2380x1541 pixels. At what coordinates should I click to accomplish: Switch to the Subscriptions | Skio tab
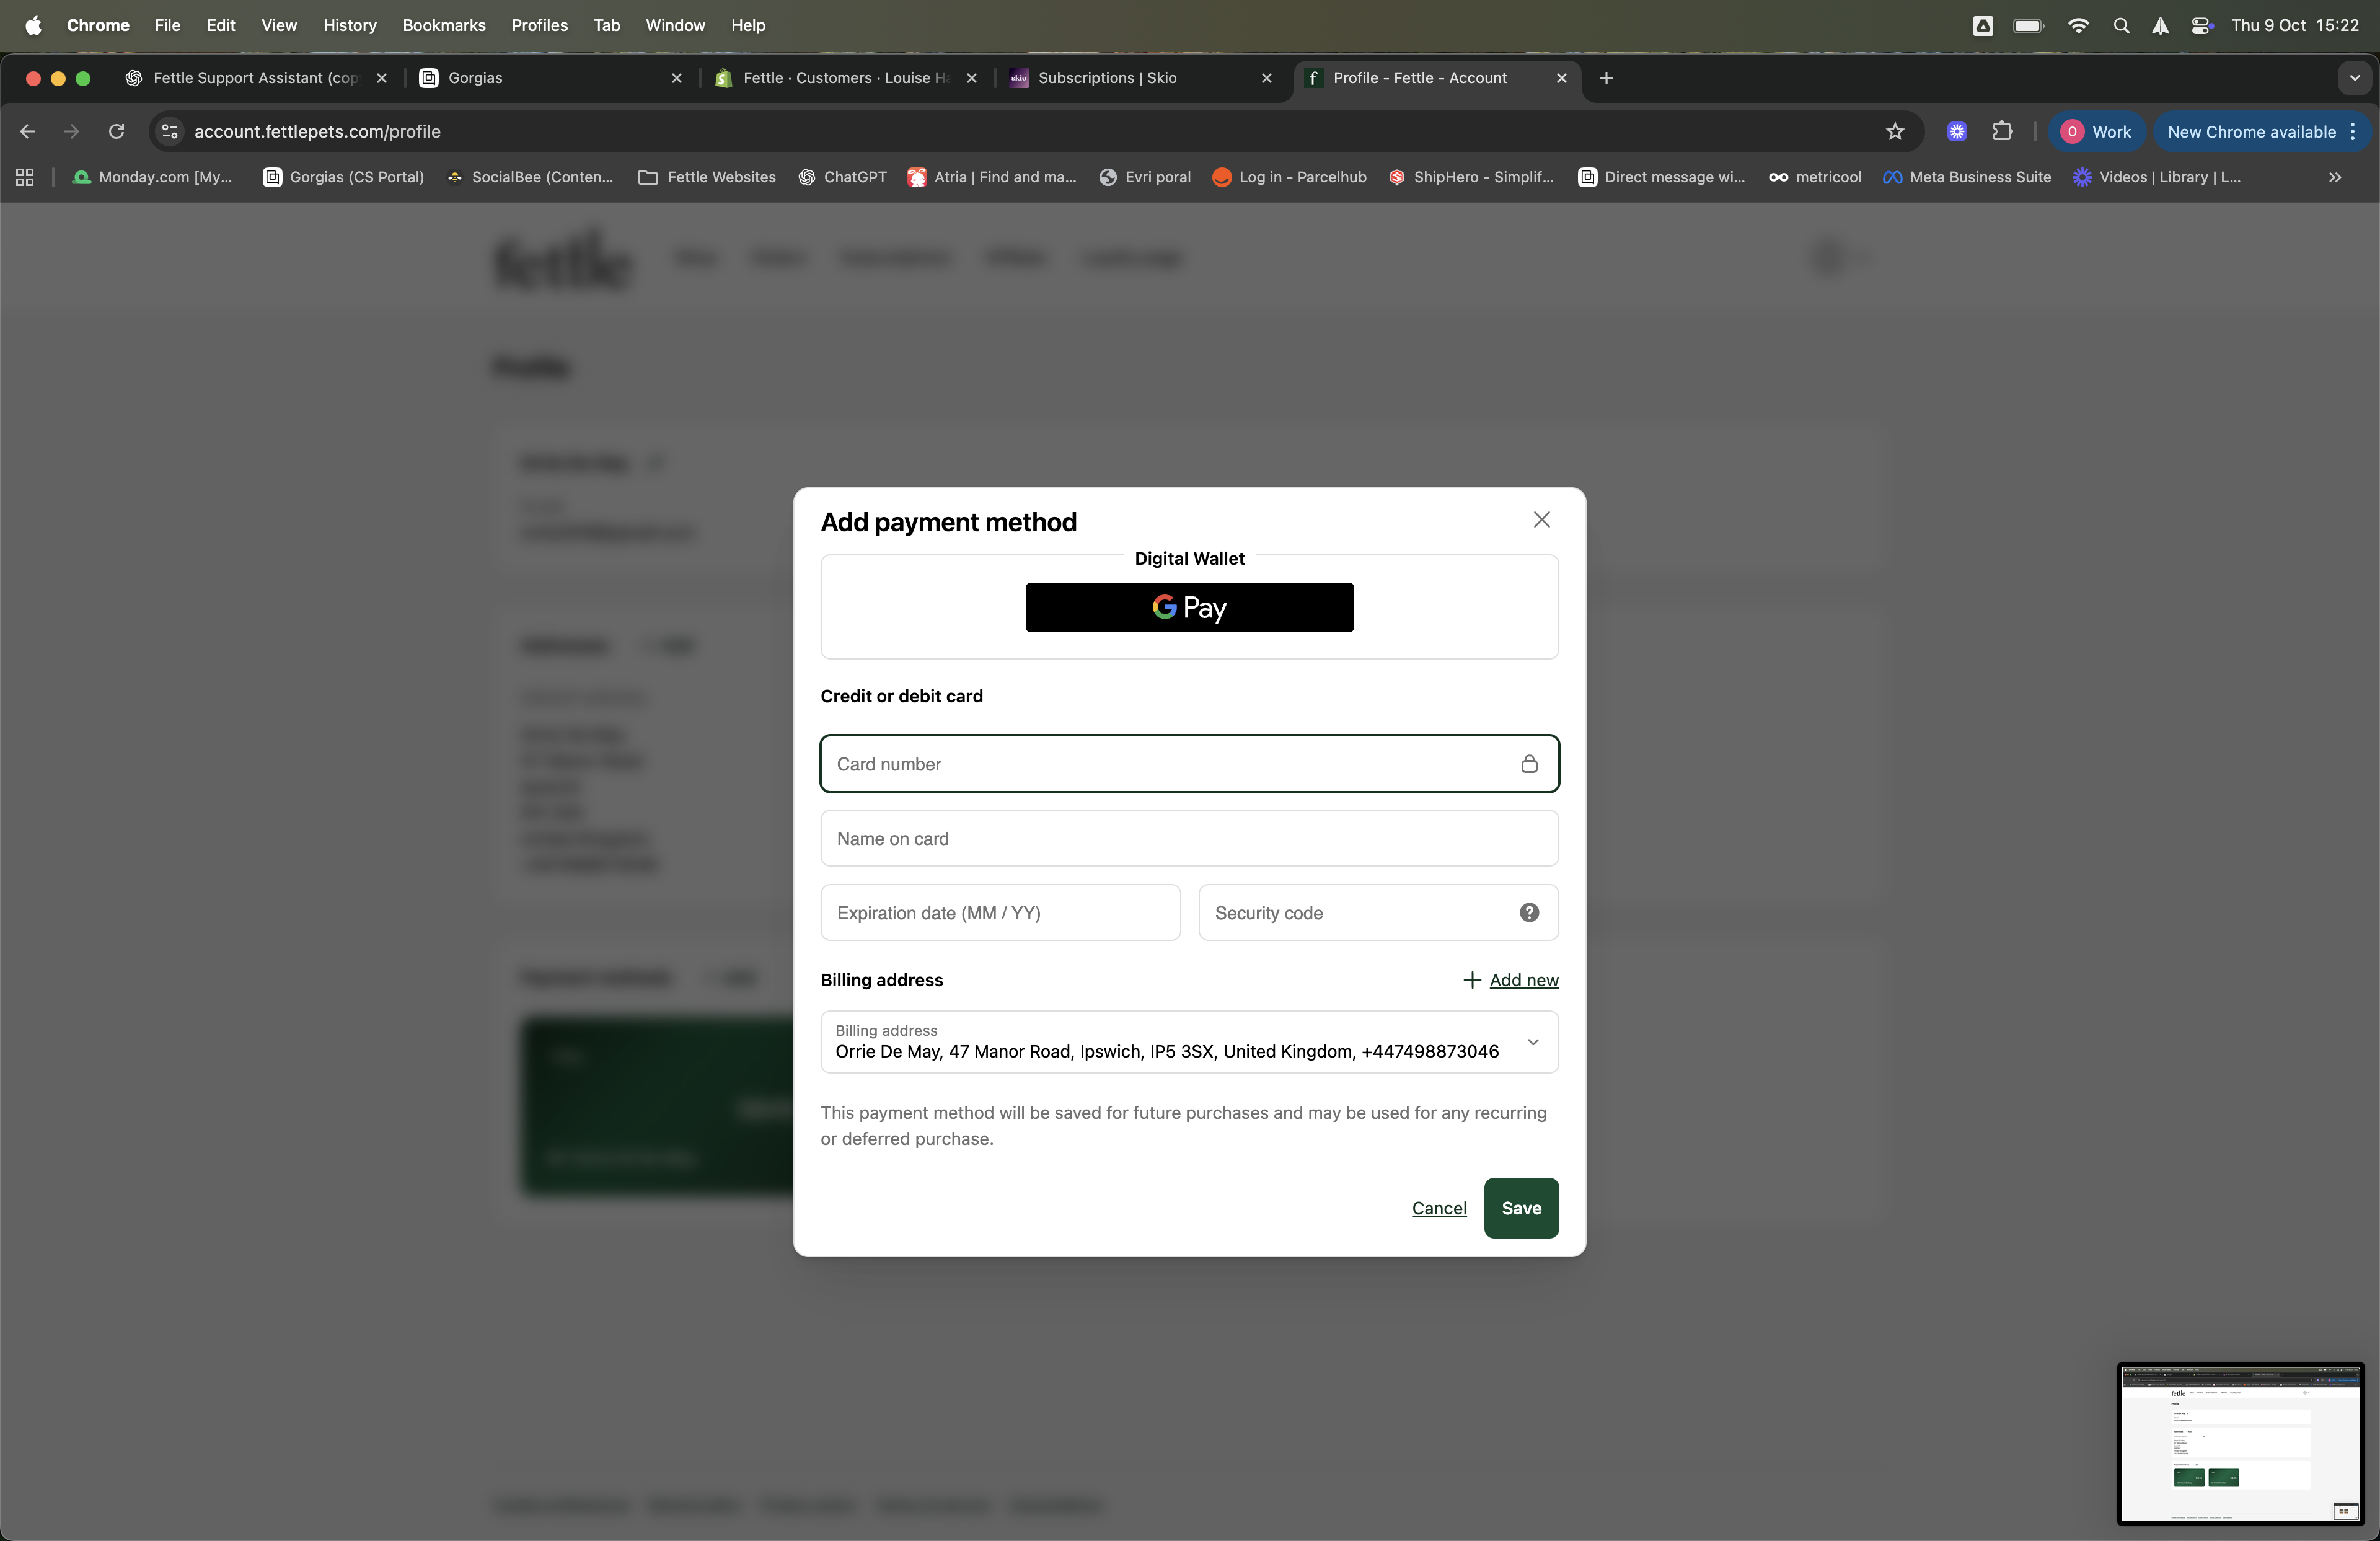click(1106, 78)
